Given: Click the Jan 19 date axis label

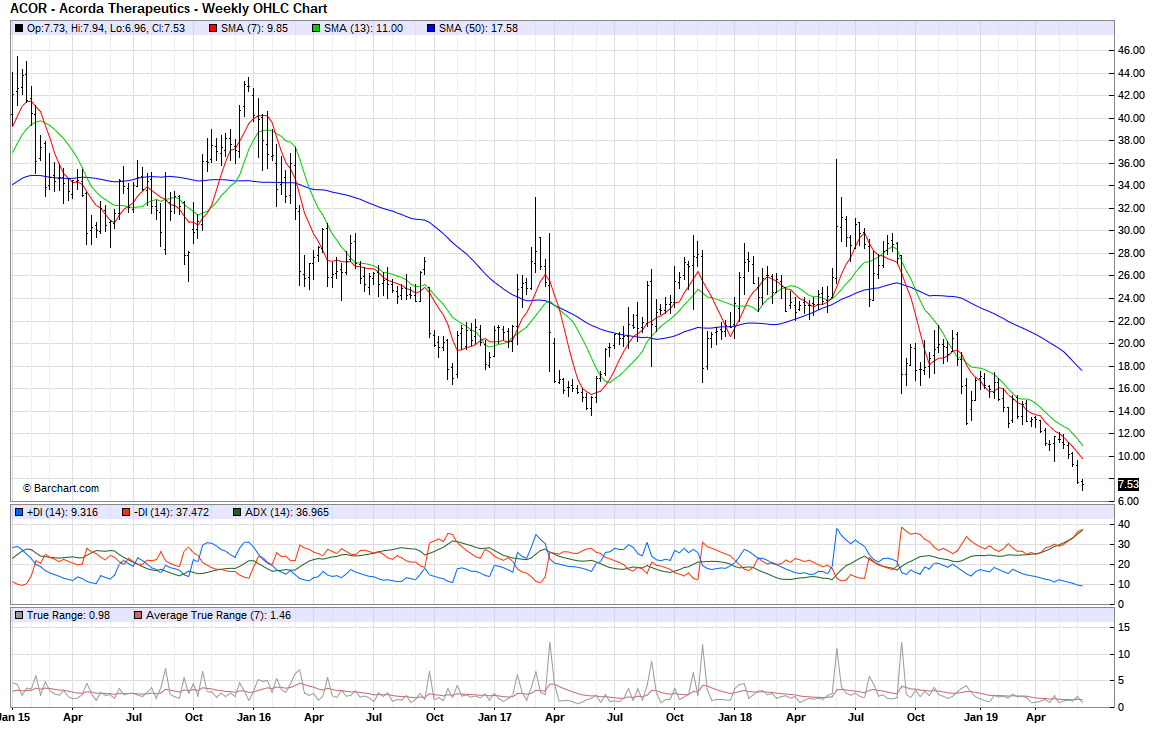Looking at the screenshot, I should [x=979, y=717].
